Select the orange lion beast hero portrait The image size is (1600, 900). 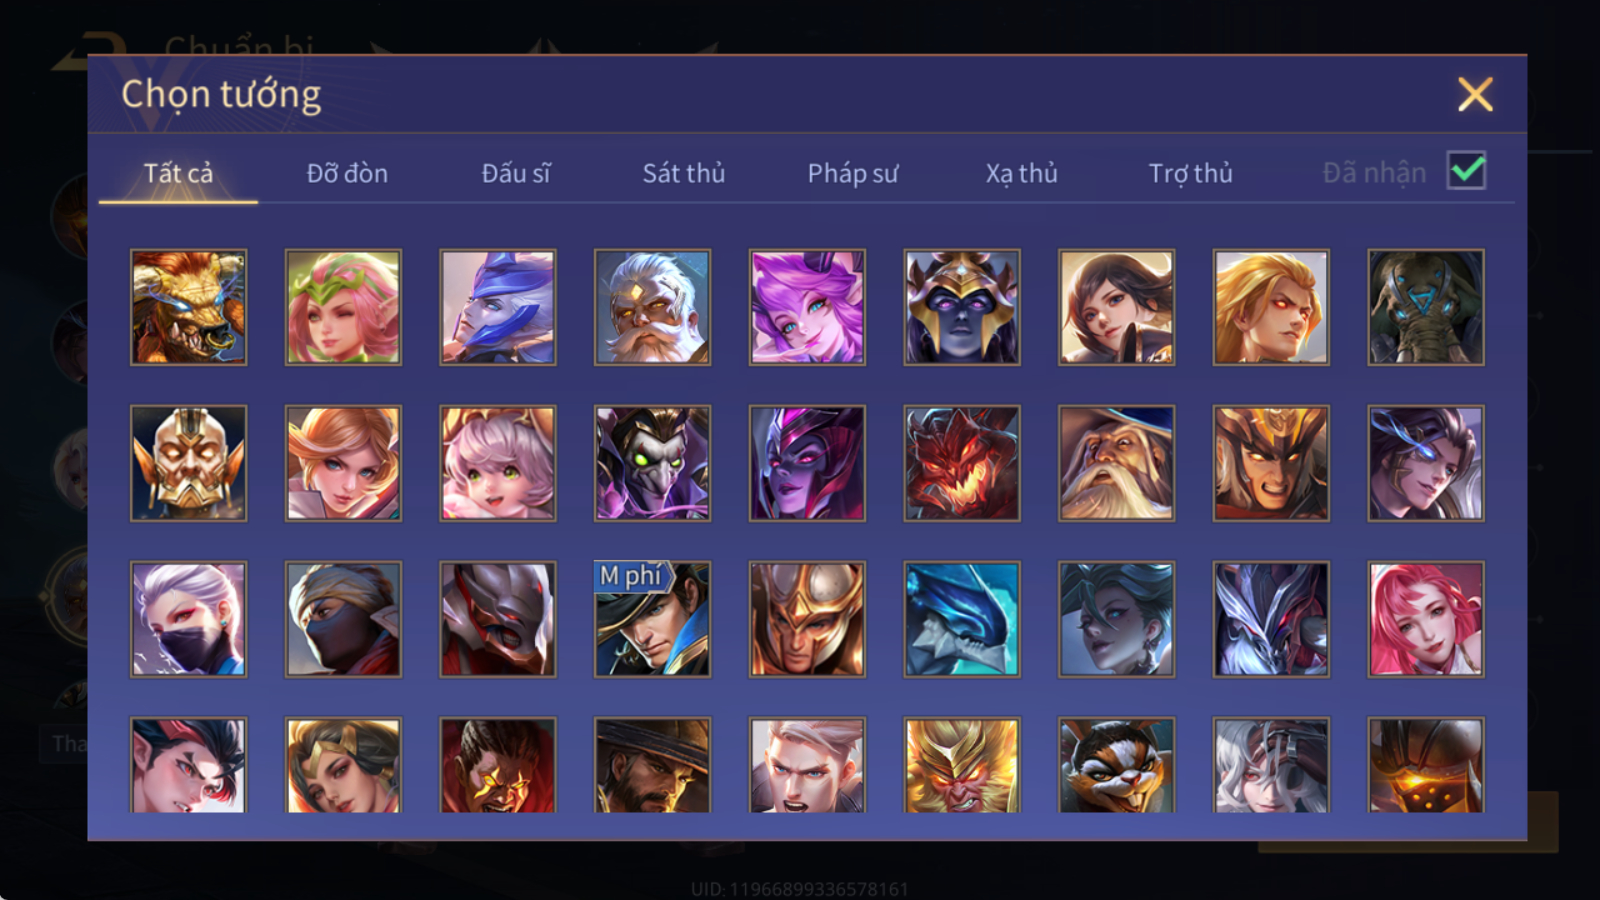tap(188, 307)
